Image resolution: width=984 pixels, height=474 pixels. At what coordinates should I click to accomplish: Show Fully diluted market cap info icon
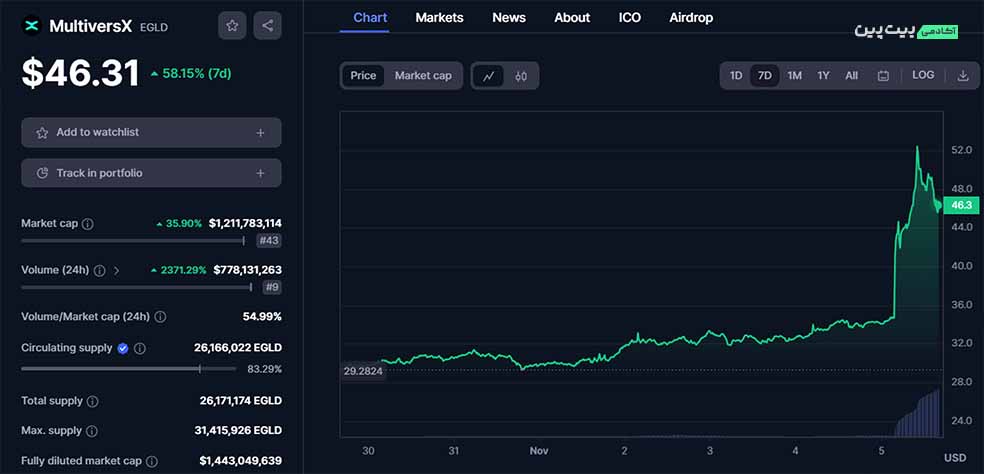click(x=151, y=461)
